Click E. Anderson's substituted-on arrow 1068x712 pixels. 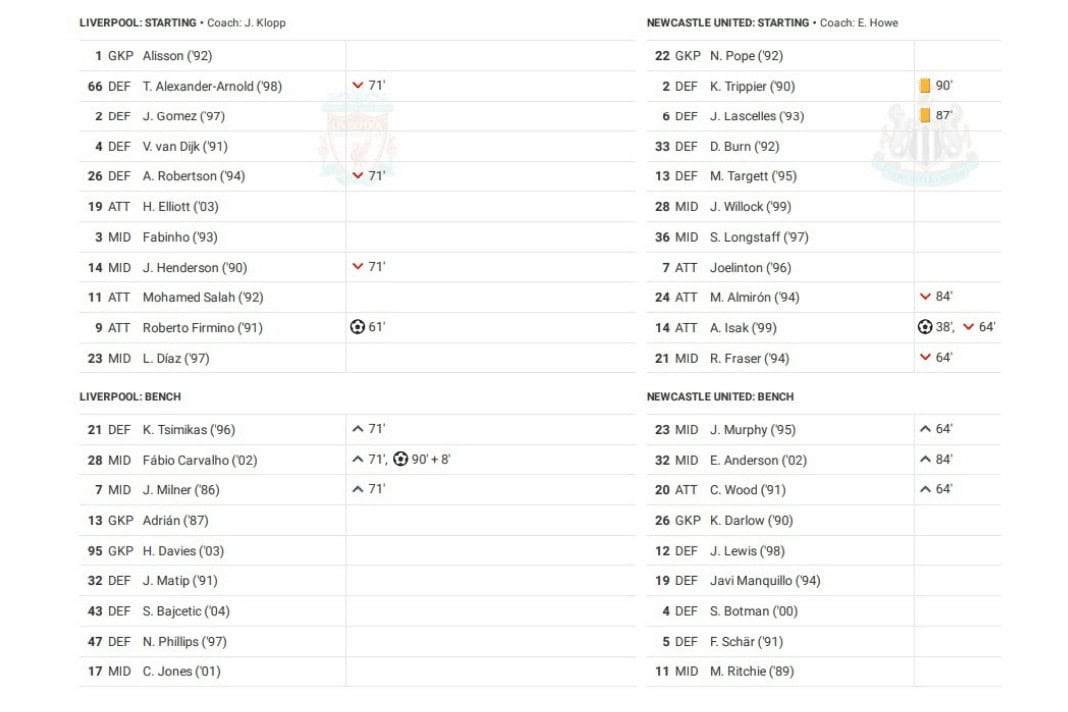click(x=925, y=460)
